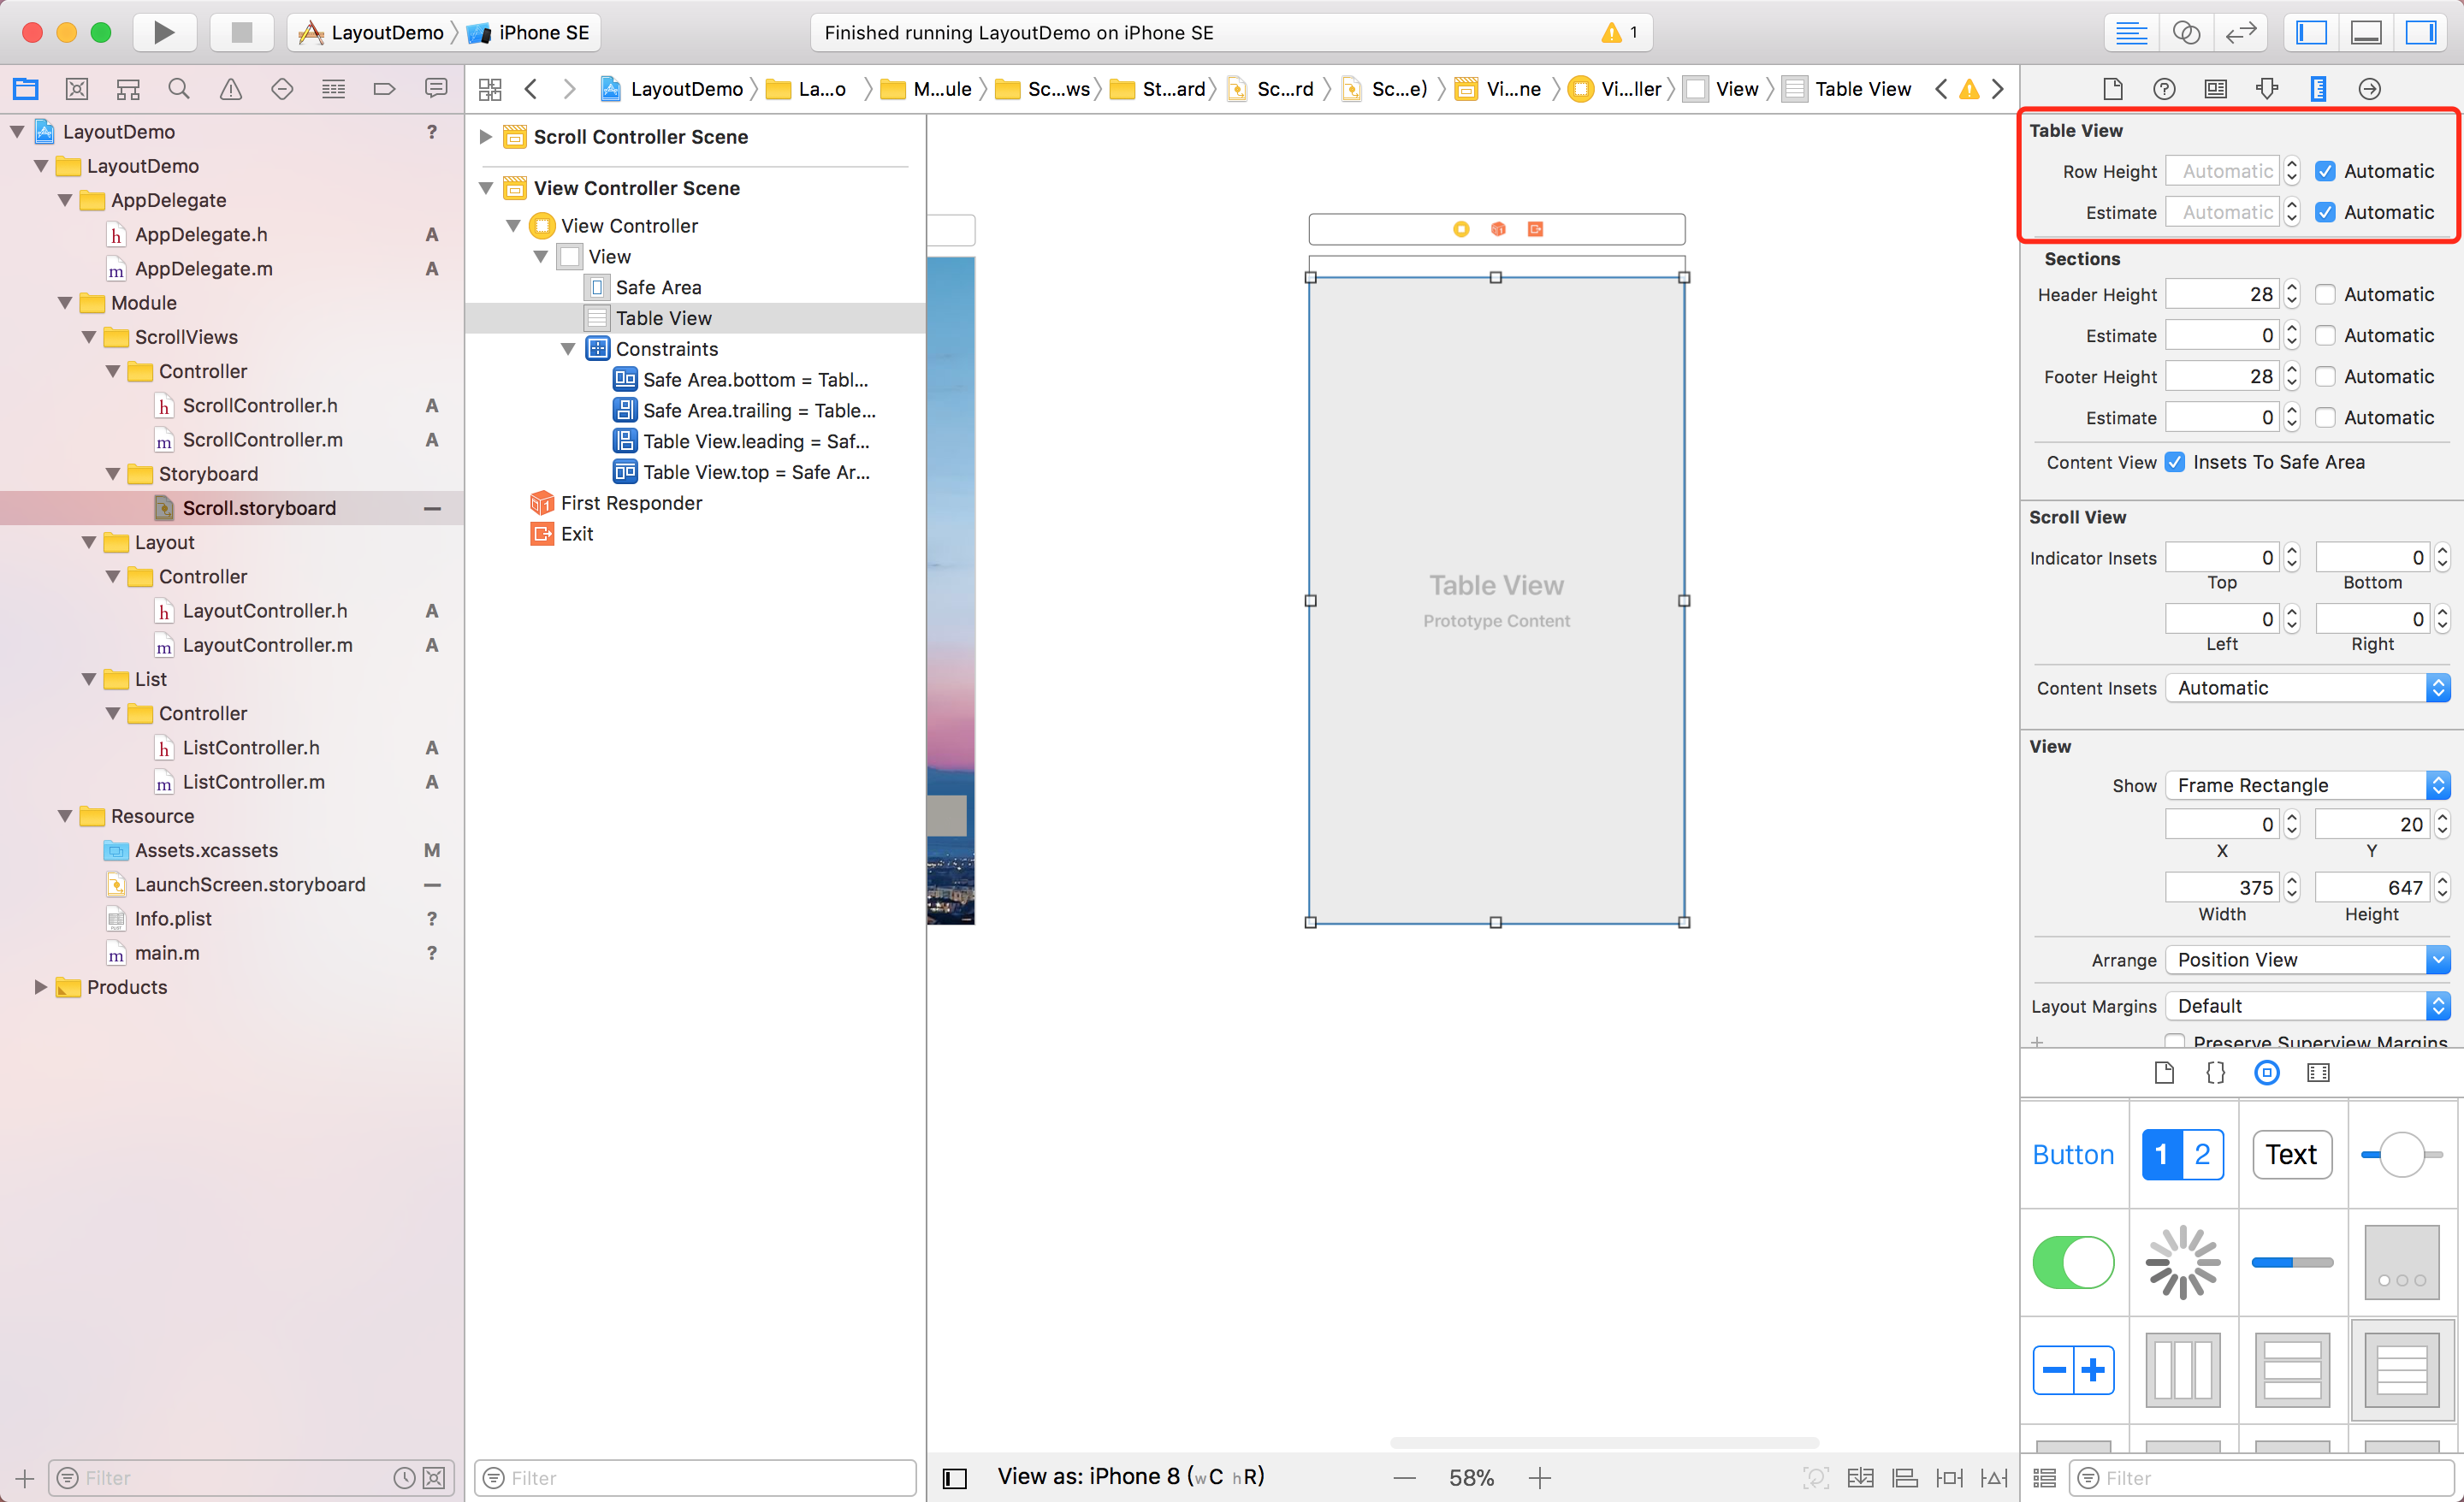Image resolution: width=2464 pixels, height=1502 pixels.
Task: Uncheck Row Height Automatic checkbox
Action: coord(2325,171)
